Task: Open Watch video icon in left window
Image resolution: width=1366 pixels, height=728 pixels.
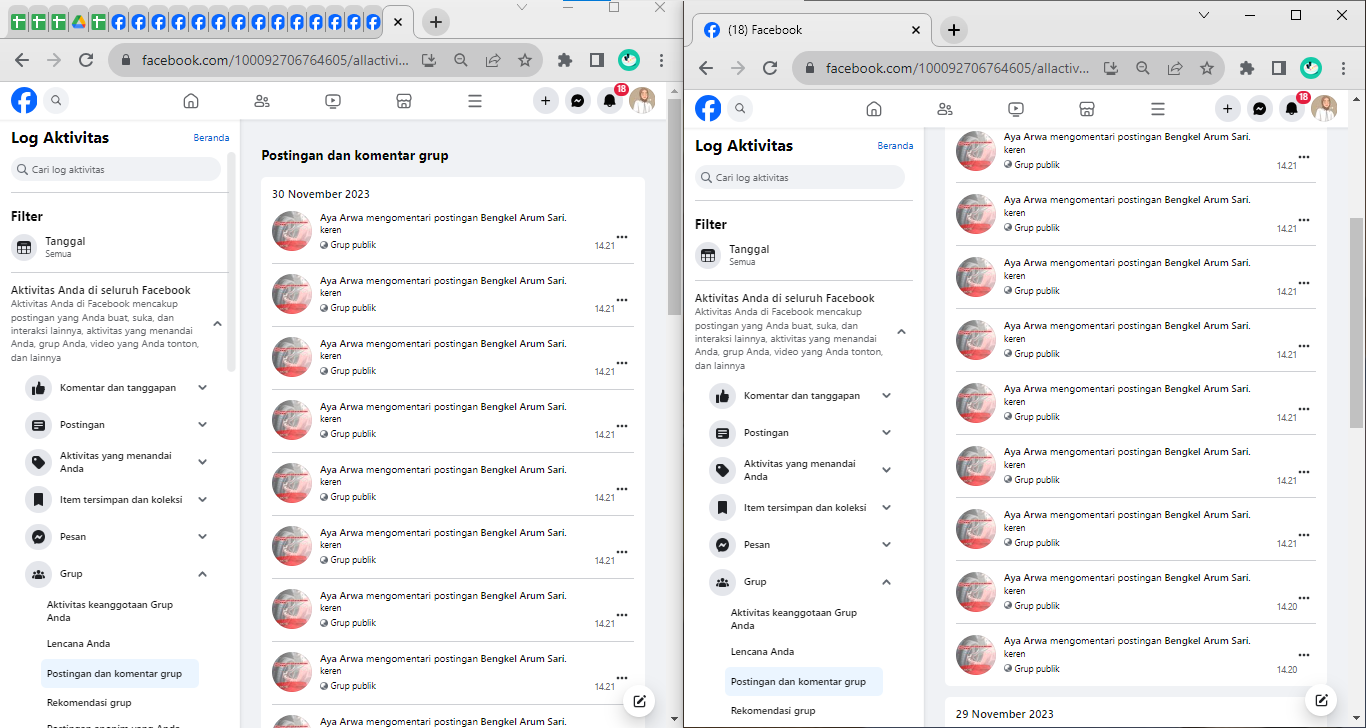Action: [333, 100]
